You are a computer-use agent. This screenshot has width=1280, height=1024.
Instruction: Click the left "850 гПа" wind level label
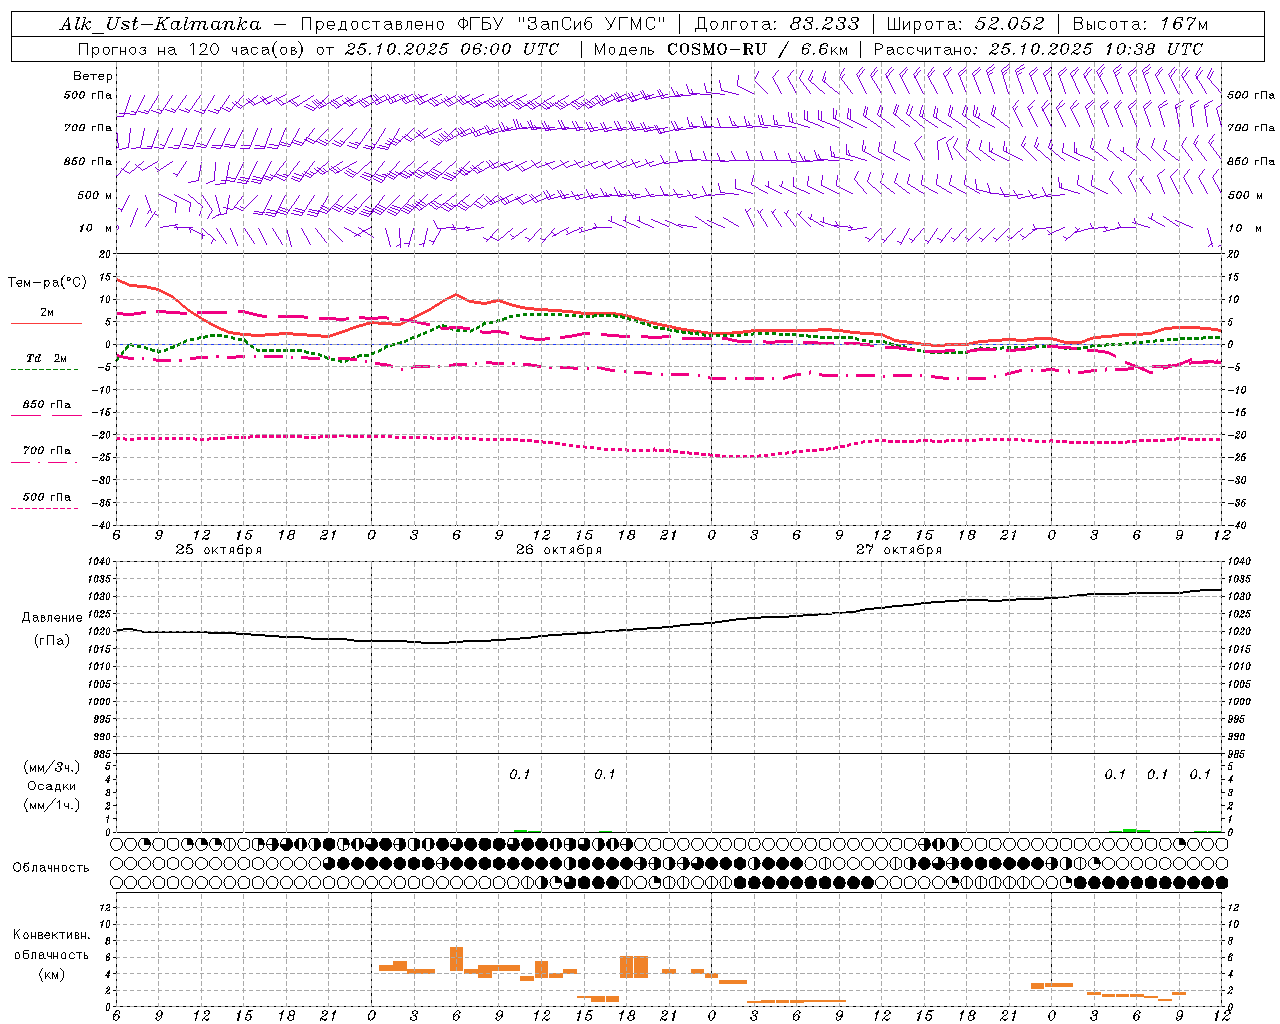pyautogui.click(x=88, y=161)
